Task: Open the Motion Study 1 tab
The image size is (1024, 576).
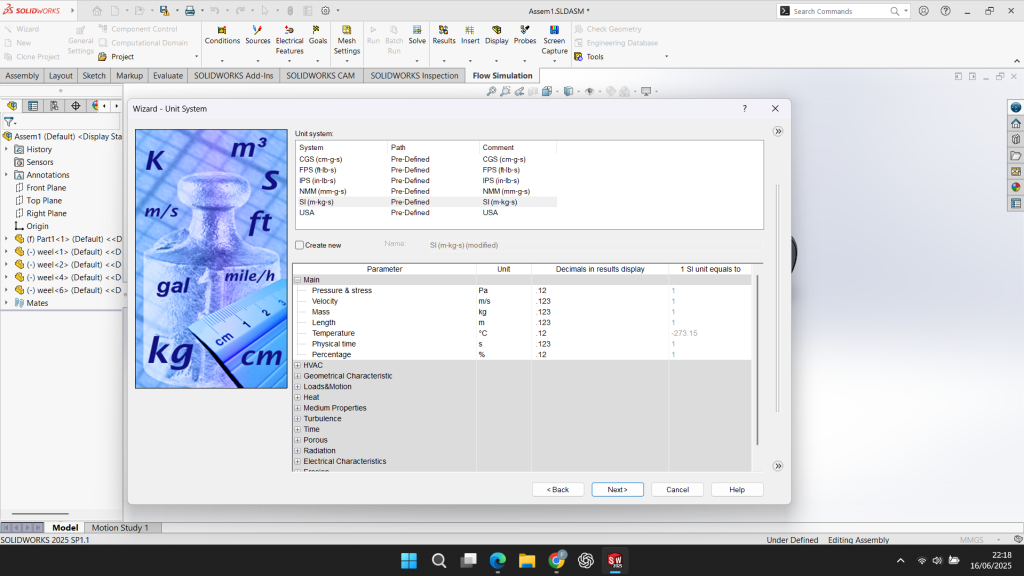Action: (x=120, y=527)
